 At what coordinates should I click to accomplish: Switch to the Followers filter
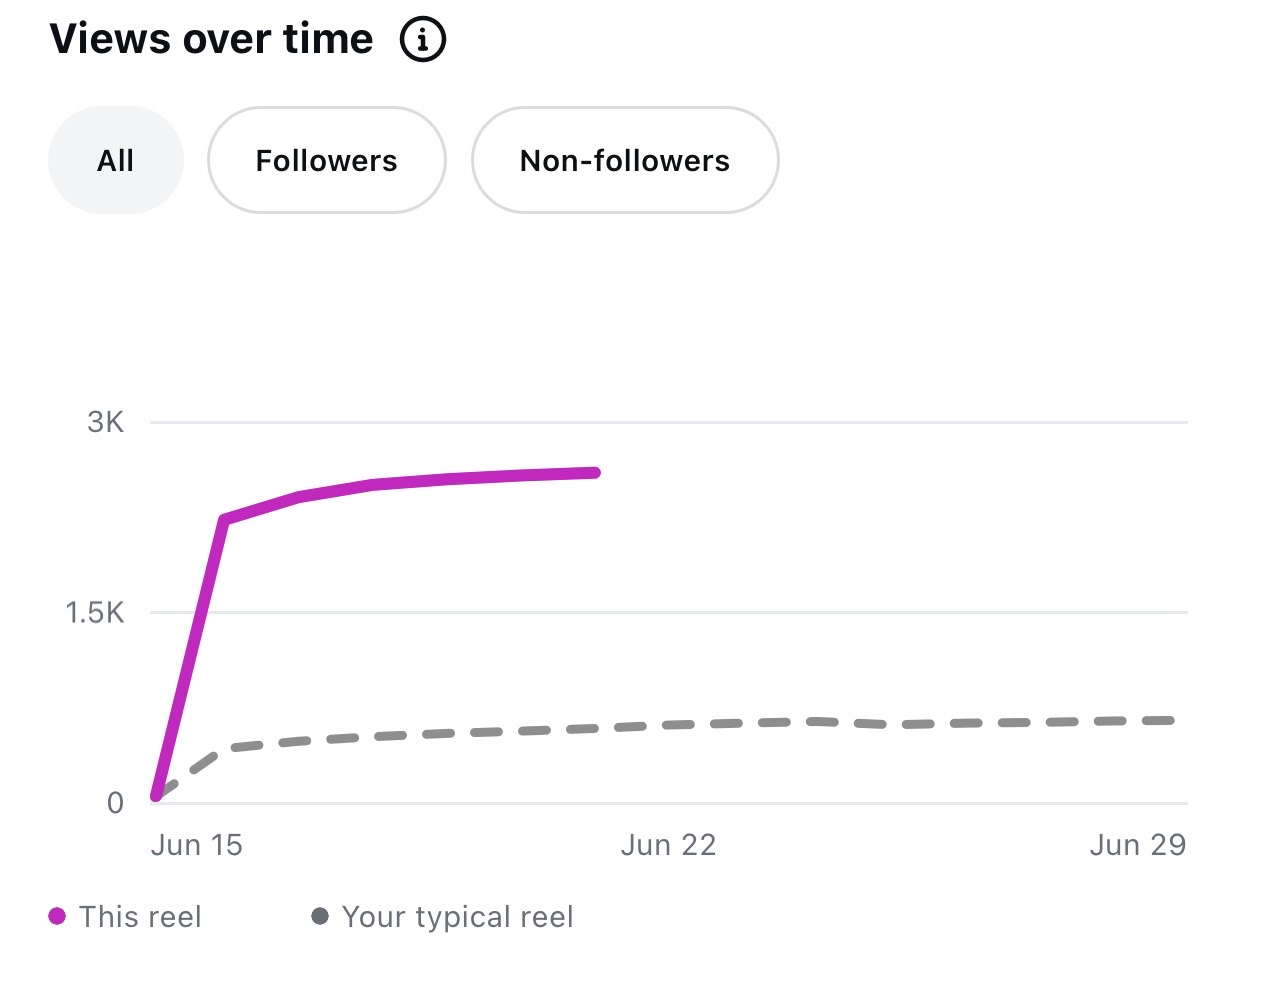pos(326,160)
